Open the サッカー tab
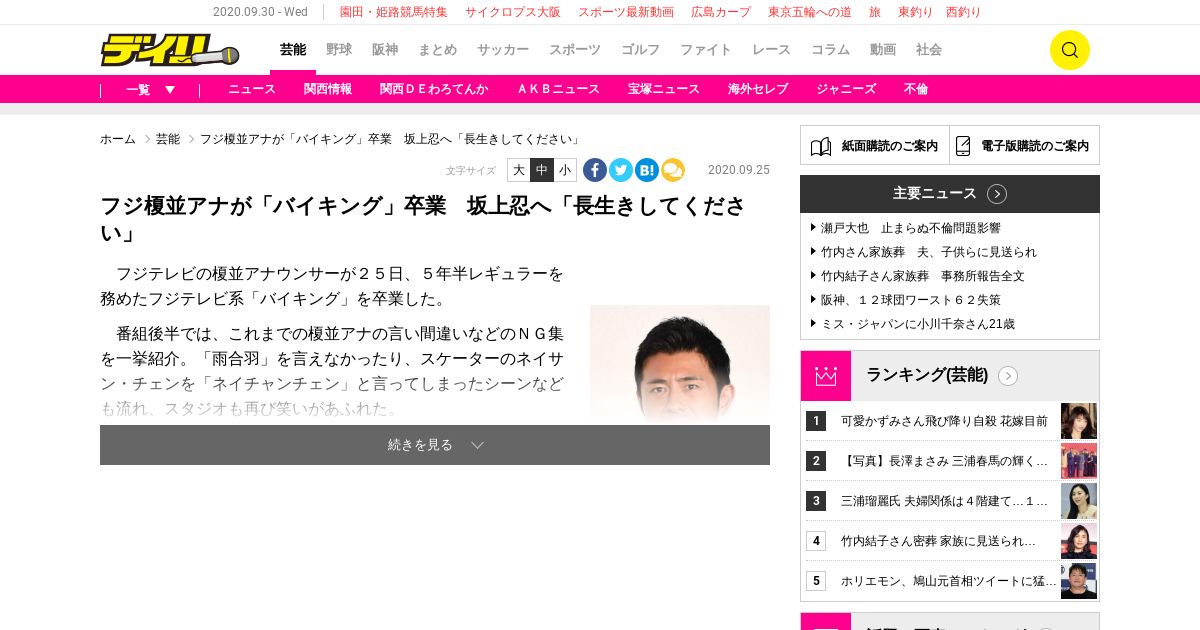 (503, 50)
